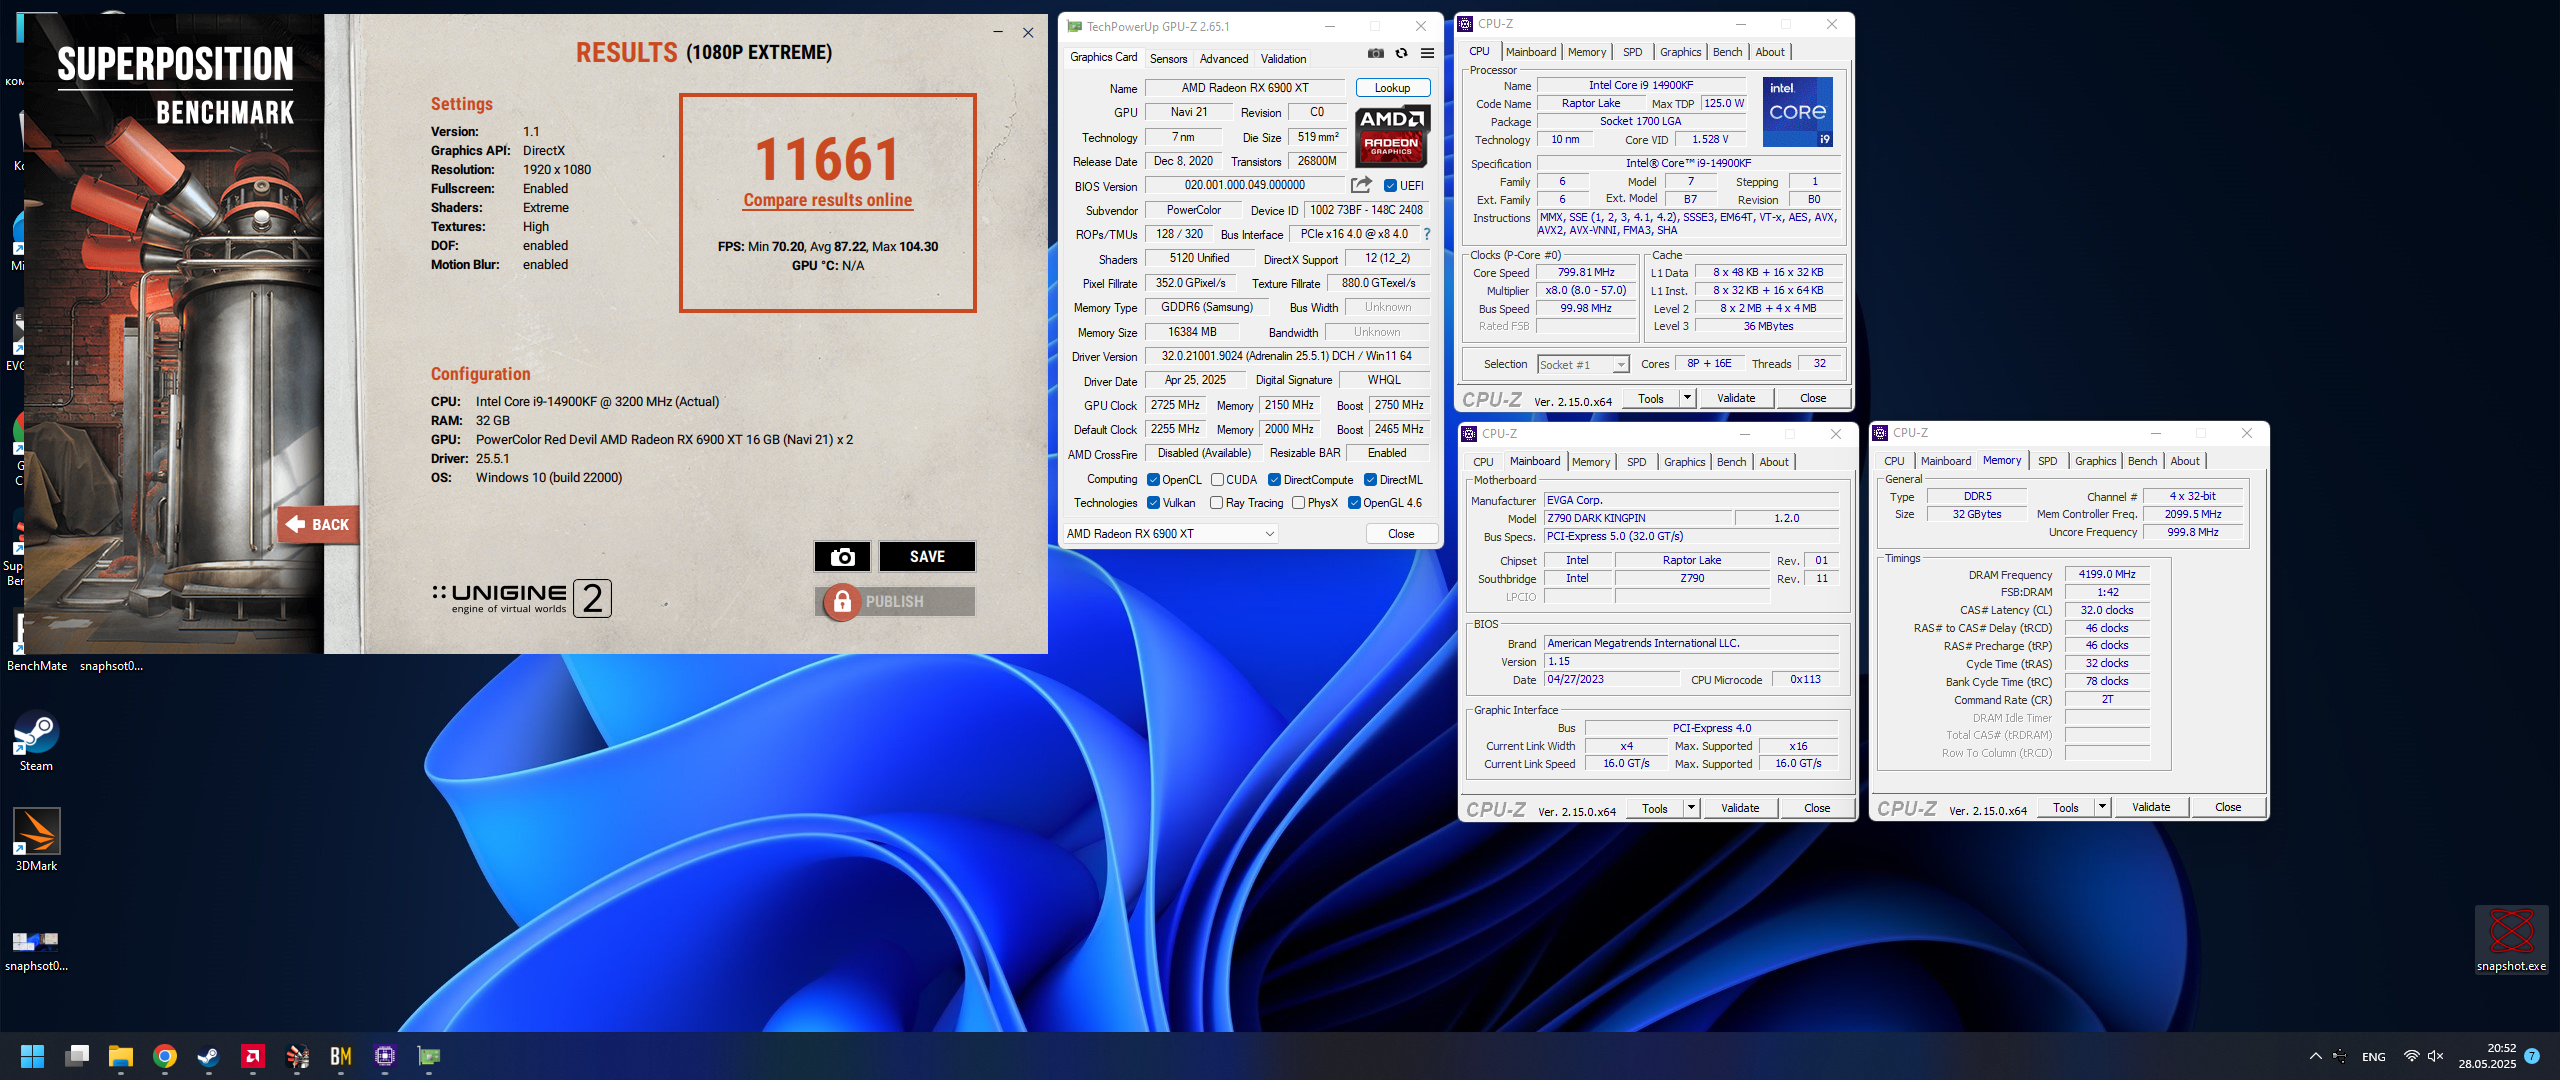
Task: Click the BACK button in Superposition
Action: pyautogui.click(x=318, y=525)
